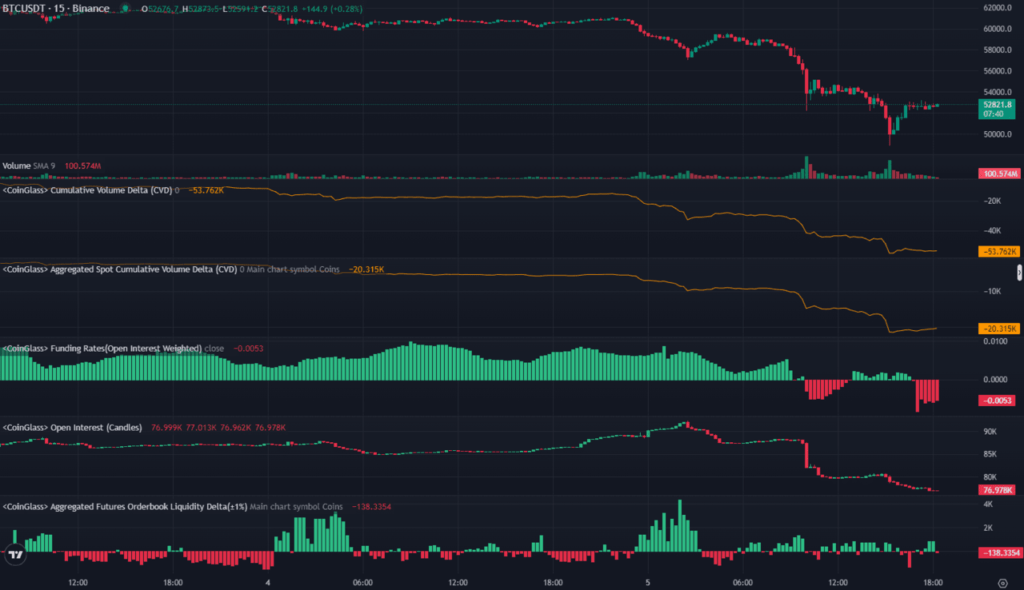Click the 58000.0 price scale label
This screenshot has width=1024, height=590.
click(997, 50)
